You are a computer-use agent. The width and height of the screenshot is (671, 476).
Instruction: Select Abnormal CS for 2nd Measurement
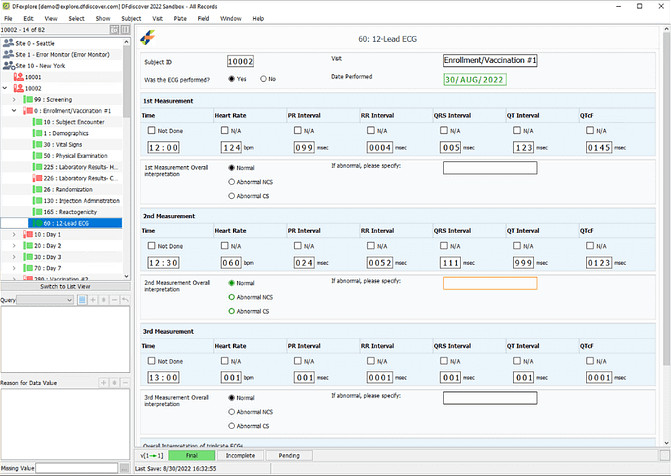point(233,311)
